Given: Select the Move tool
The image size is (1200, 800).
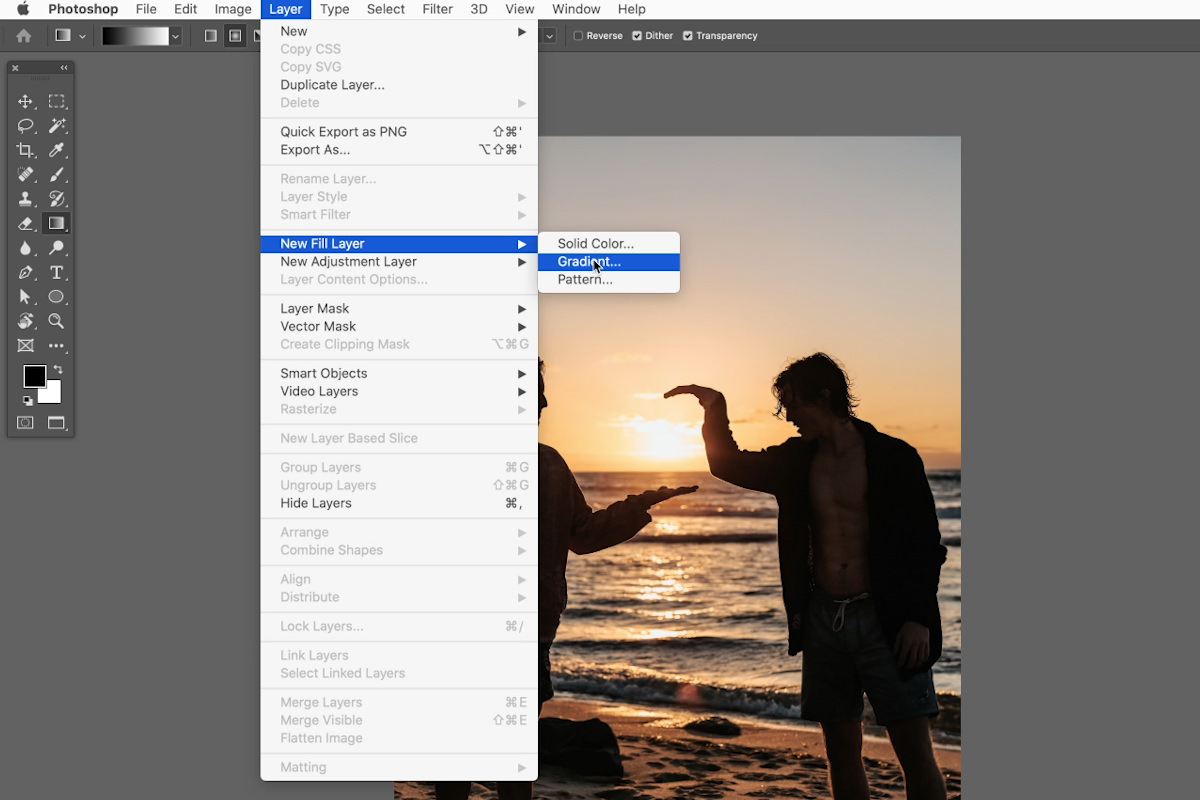Looking at the screenshot, I should tap(27, 101).
